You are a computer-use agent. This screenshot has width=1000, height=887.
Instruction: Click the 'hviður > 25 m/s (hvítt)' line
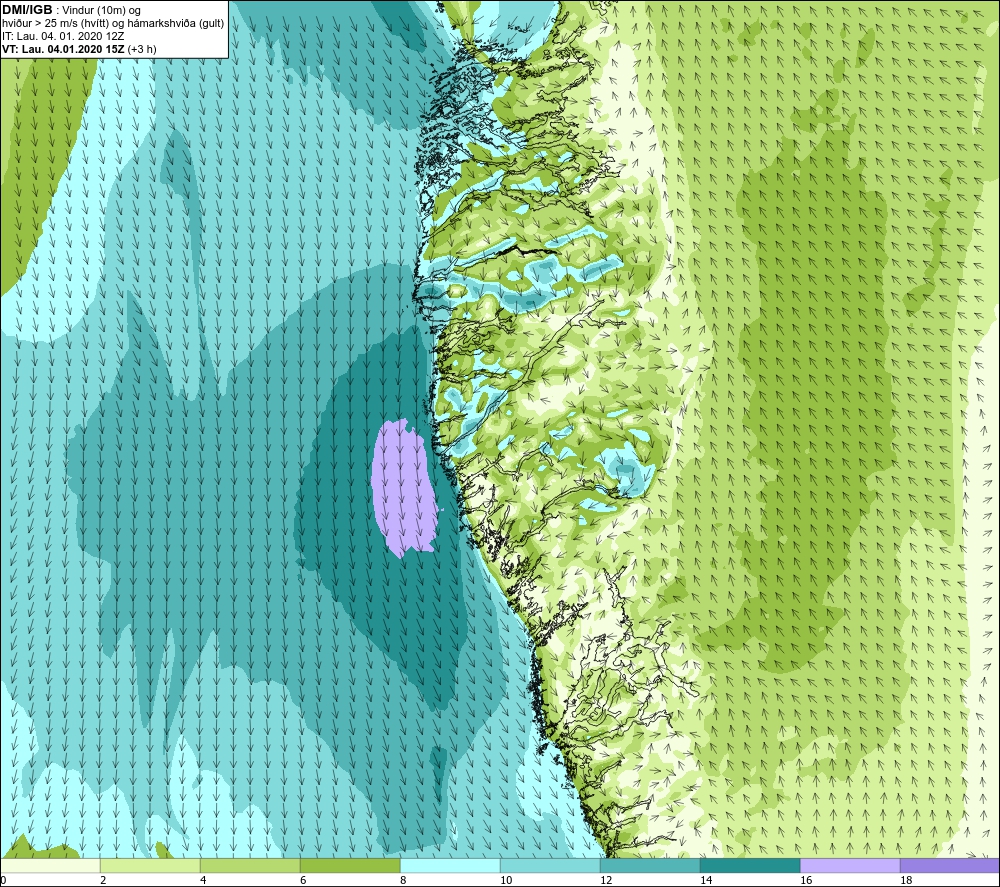pos(54,24)
